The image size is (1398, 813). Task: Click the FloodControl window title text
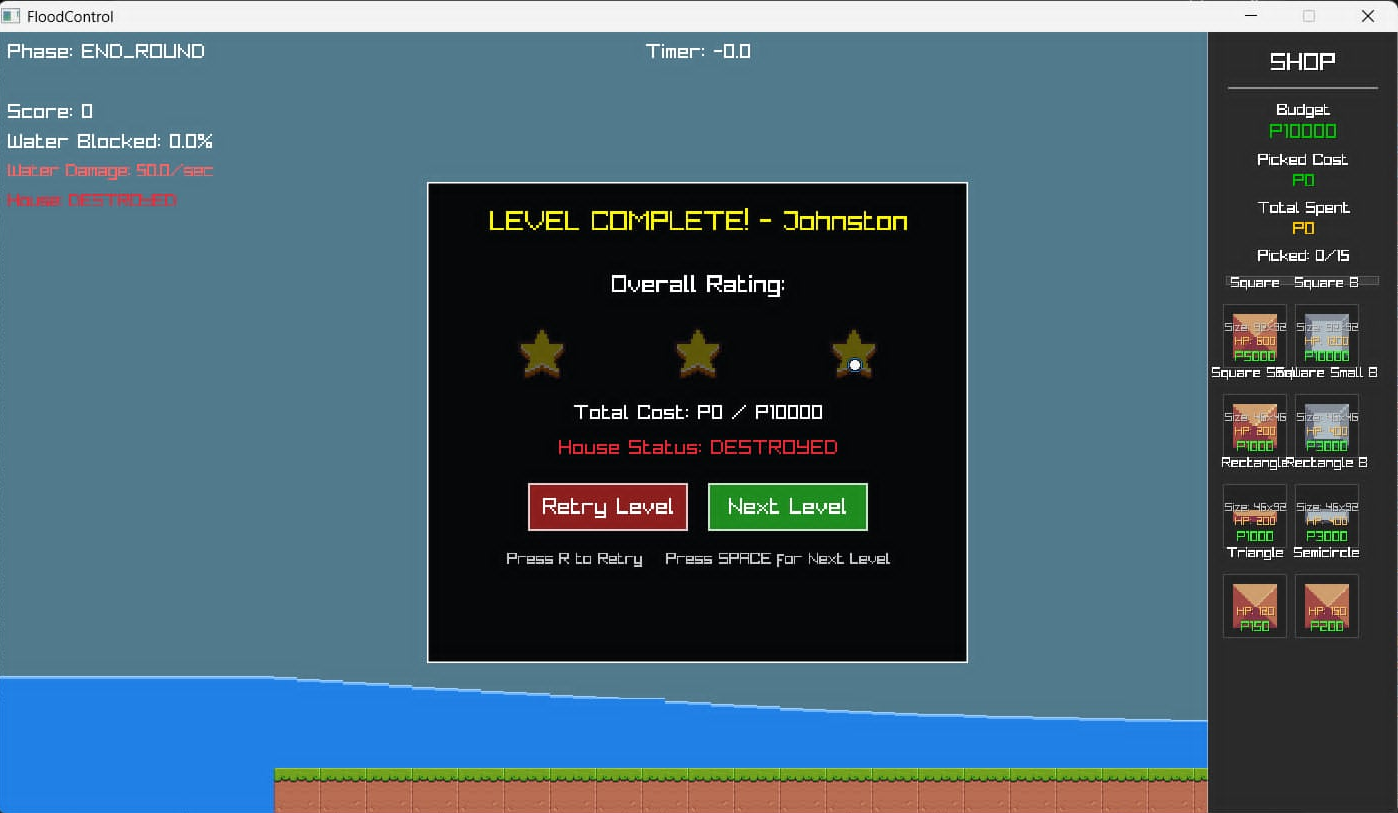point(70,16)
